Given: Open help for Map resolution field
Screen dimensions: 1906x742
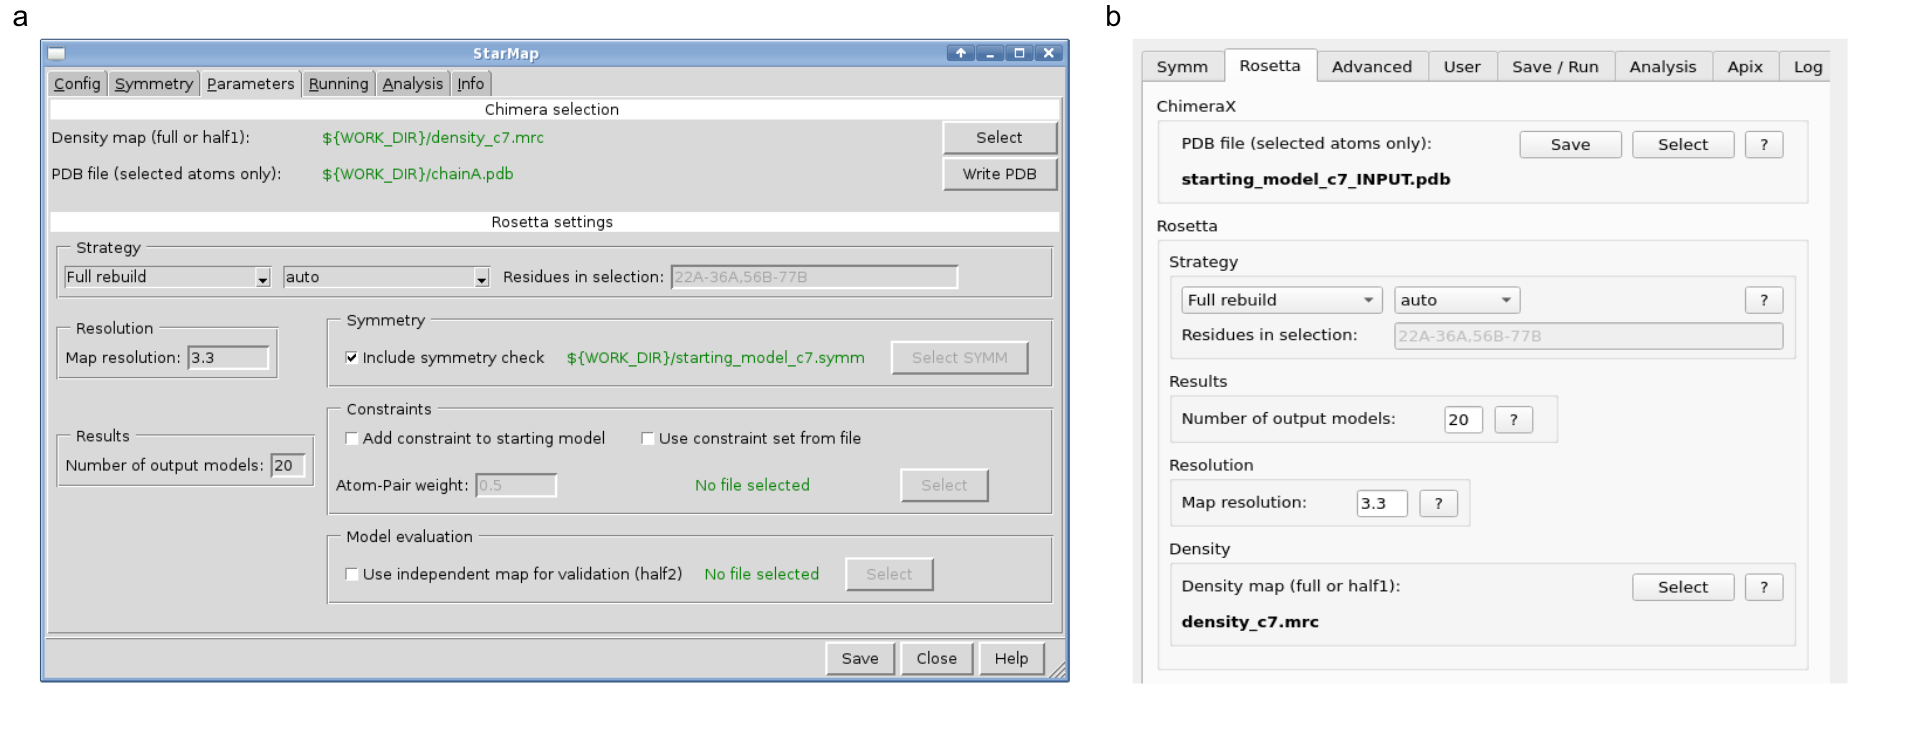Looking at the screenshot, I should click(x=1438, y=503).
